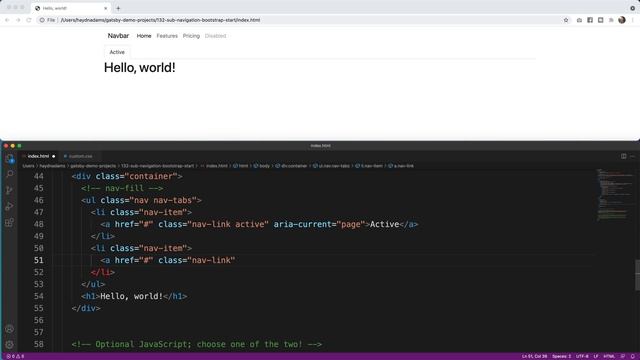Open the html breadcrumb dropdown
Image resolution: width=640 pixels, height=360 pixels.
241,166
